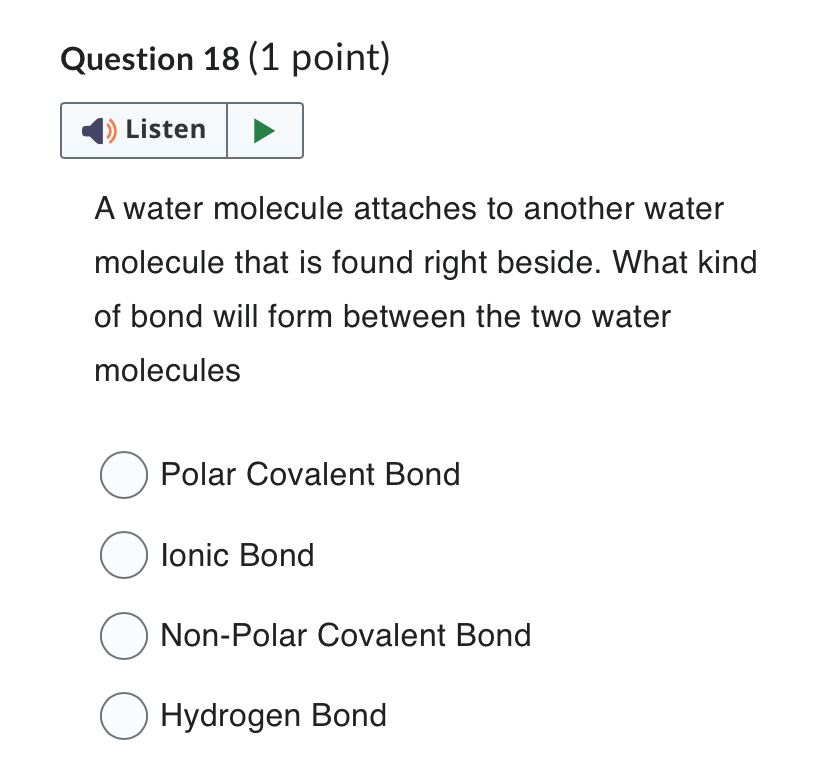
Task: Click the Polar Covalent Bond label text
Action: [310, 475]
